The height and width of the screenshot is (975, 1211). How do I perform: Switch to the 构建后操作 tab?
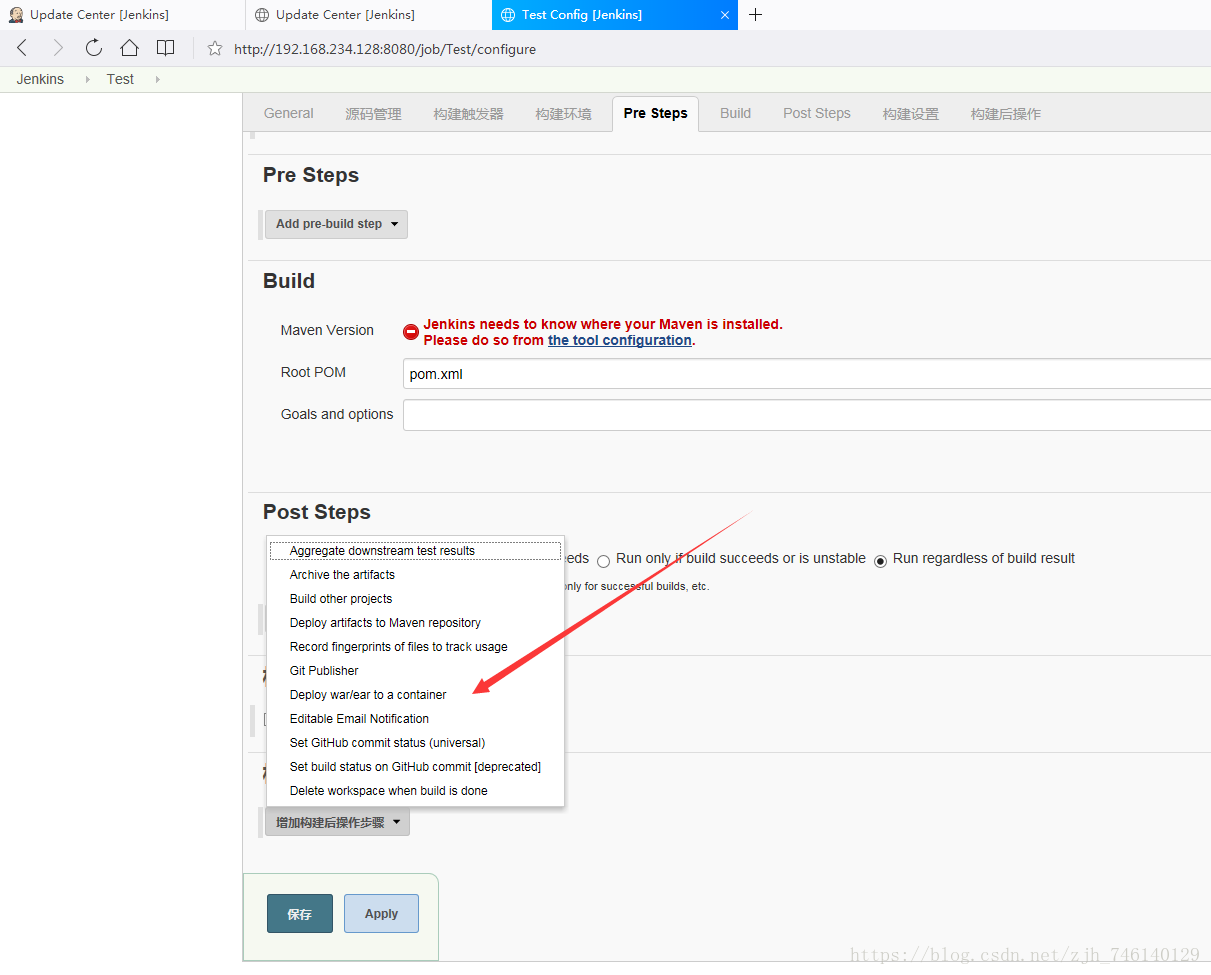tap(1005, 114)
